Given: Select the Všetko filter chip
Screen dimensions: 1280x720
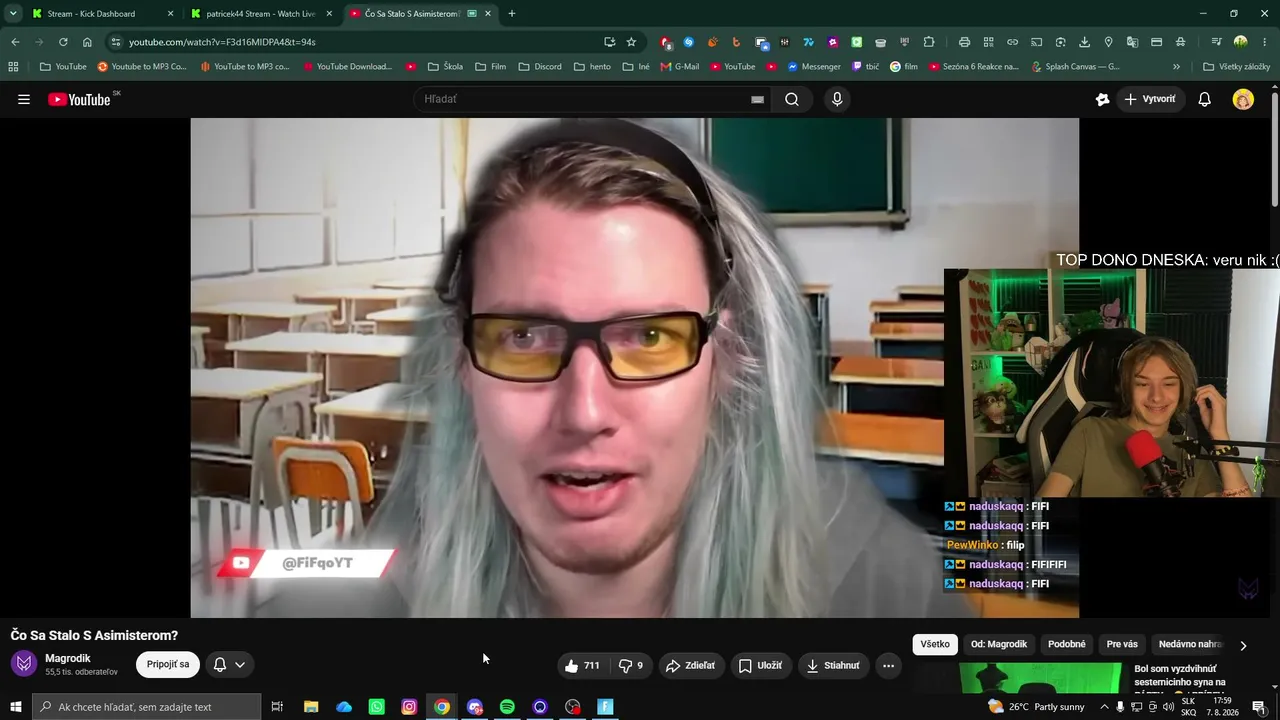Looking at the screenshot, I should tap(935, 645).
